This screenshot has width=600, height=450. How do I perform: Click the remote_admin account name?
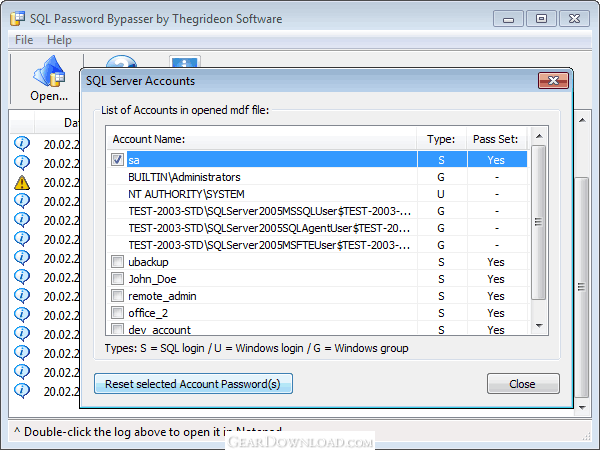tap(162, 296)
